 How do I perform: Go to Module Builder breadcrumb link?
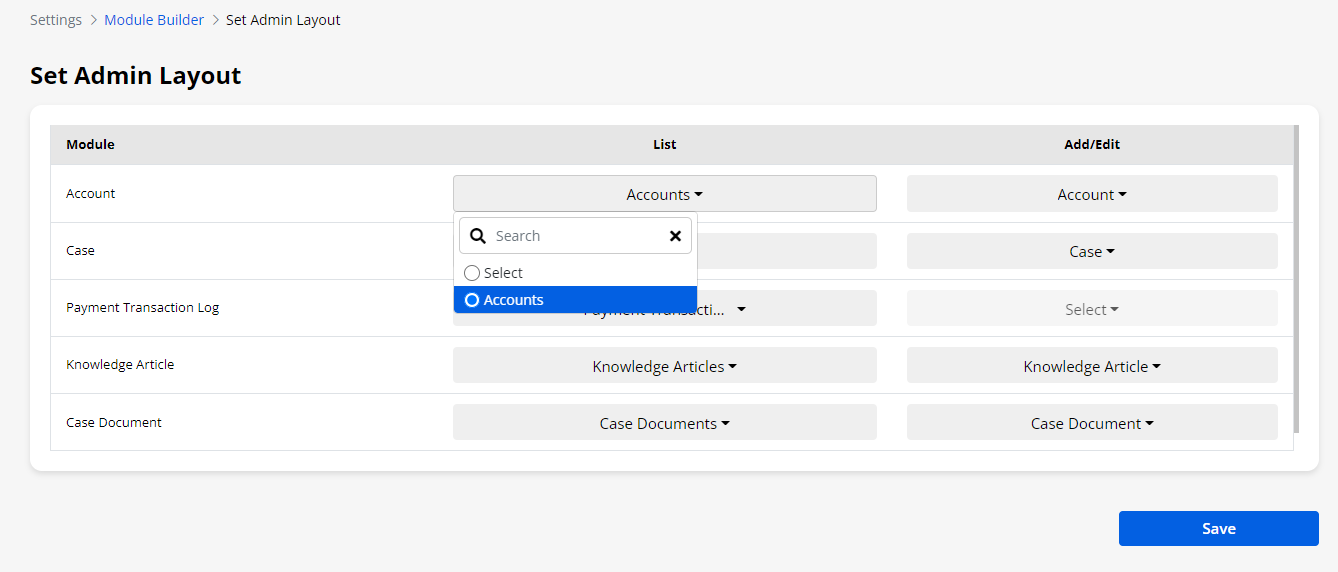[154, 20]
